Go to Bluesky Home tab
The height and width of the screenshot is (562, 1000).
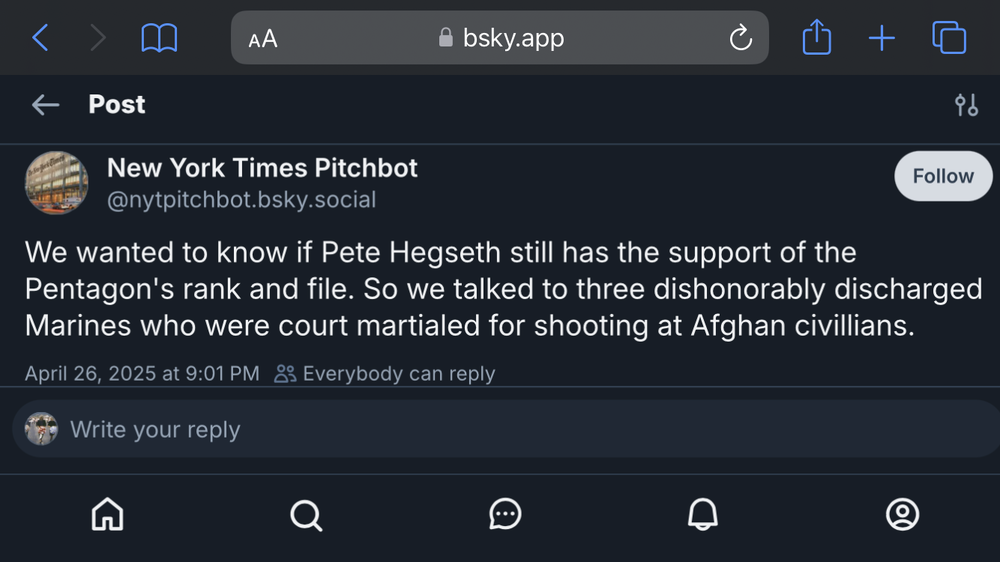pyautogui.click(x=107, y=514)
